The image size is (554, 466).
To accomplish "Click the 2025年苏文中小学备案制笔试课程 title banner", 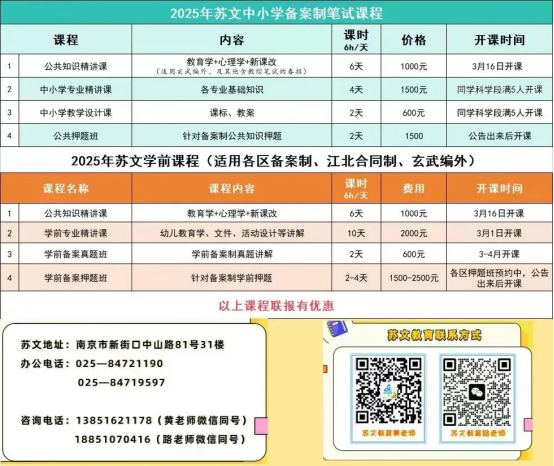I will pyautogui.click(x=277, y=13).
